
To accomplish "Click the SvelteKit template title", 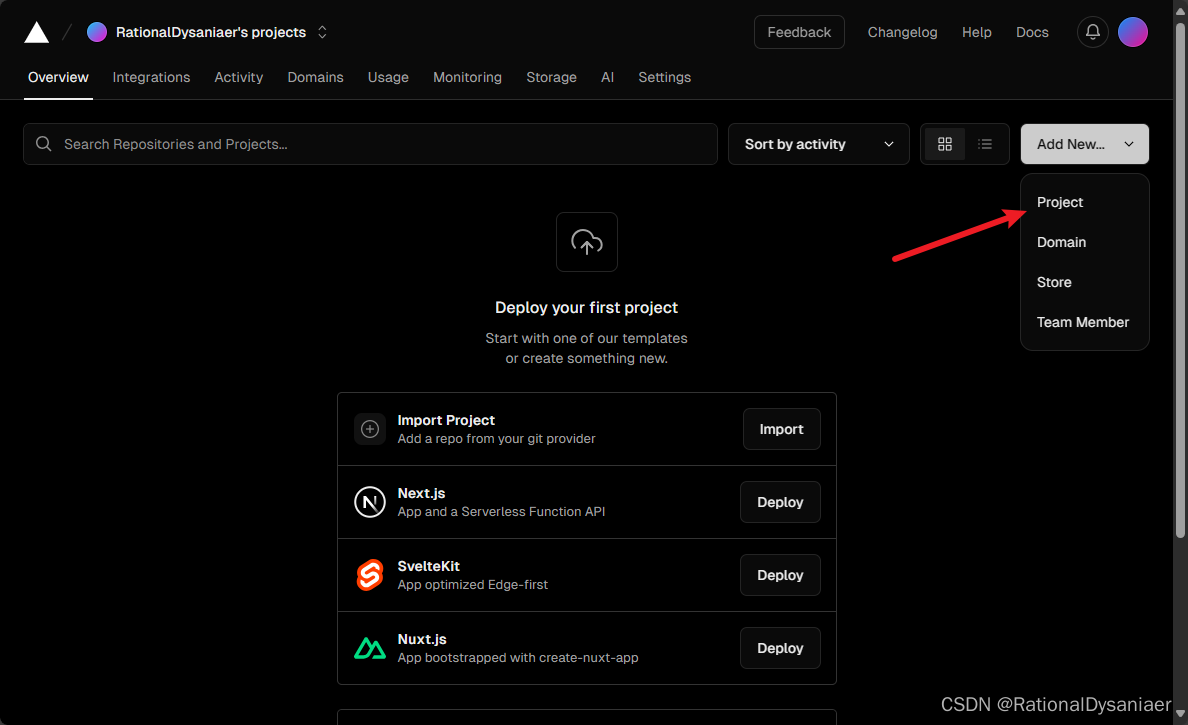I will click(429, 566).
